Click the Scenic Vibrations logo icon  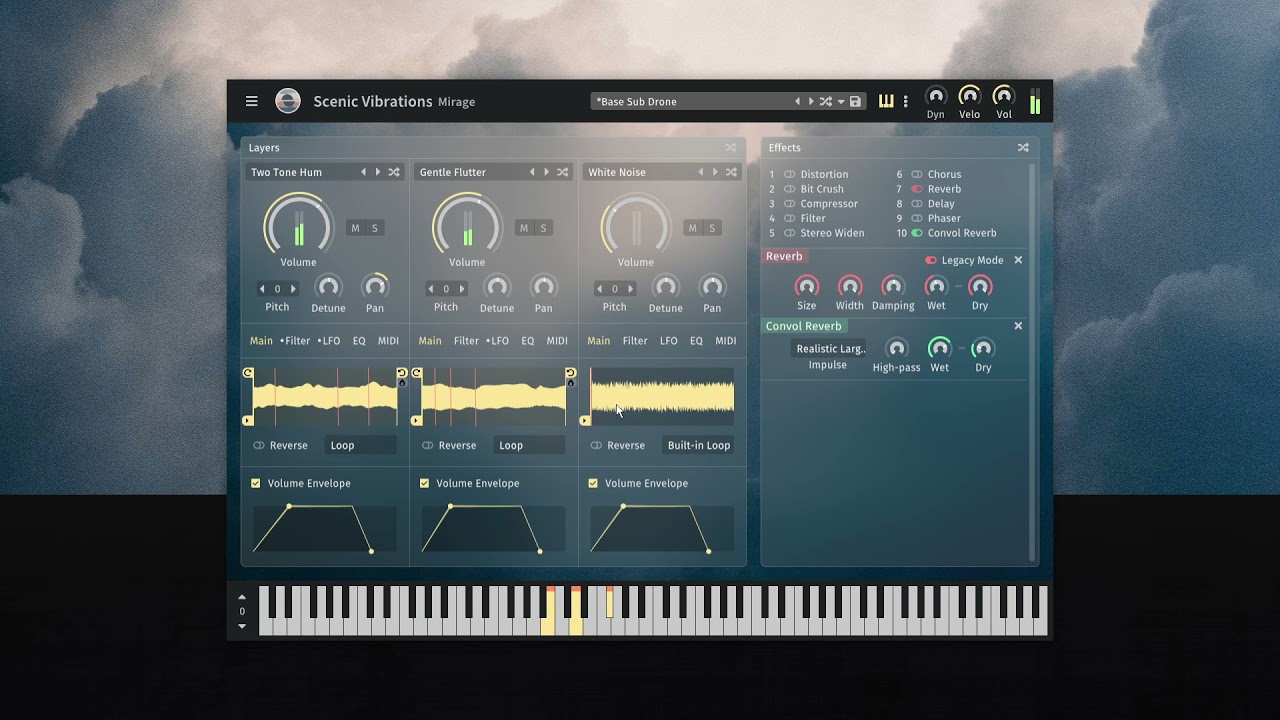pos(288,101)
